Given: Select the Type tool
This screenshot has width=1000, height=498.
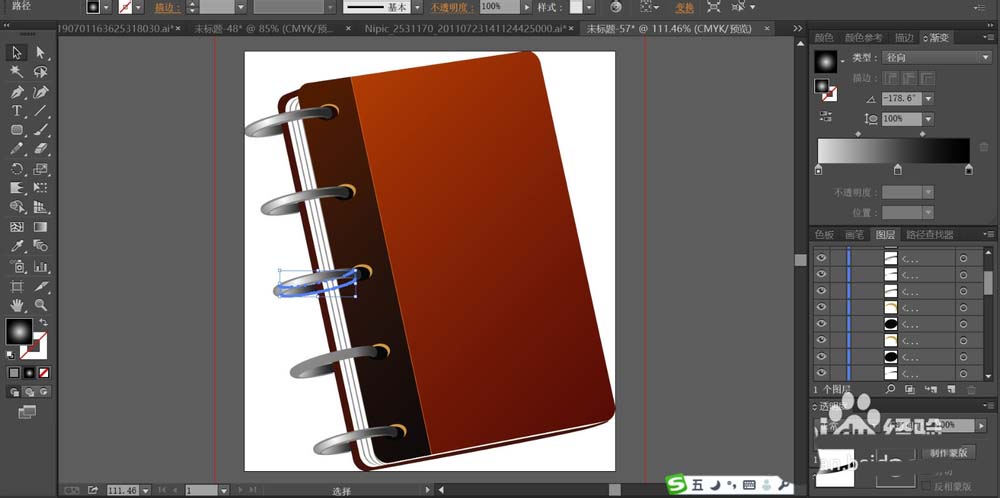Looking at the screenshot, I should click(17, 111).
